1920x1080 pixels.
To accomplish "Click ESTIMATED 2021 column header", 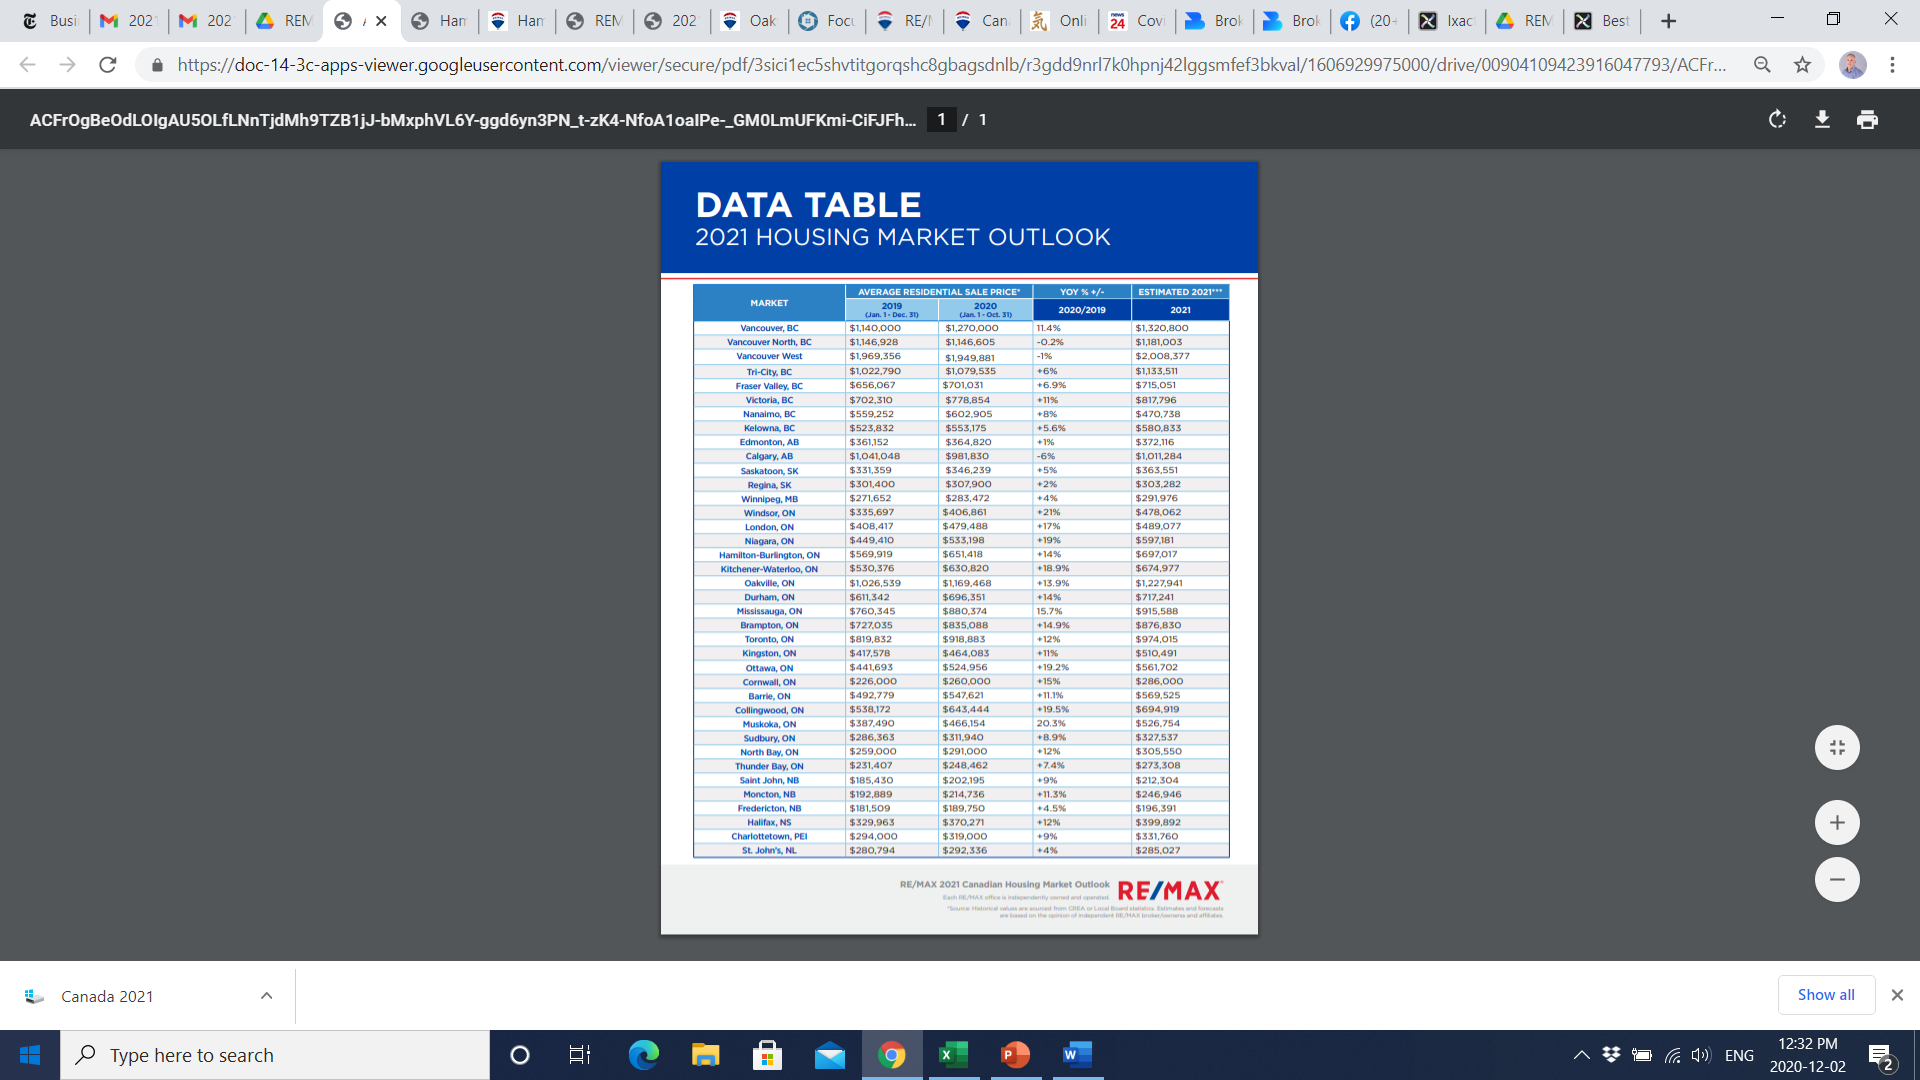I will tap(1180, 292).
